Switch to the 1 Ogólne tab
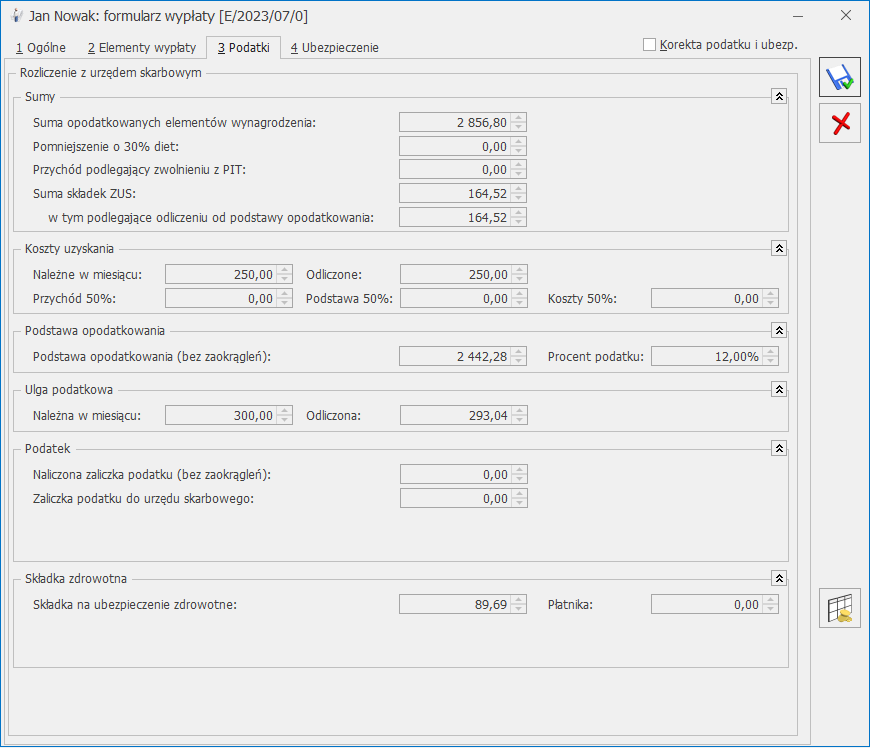Viewport: 870px width, 748px height. [x=41, y=48]
